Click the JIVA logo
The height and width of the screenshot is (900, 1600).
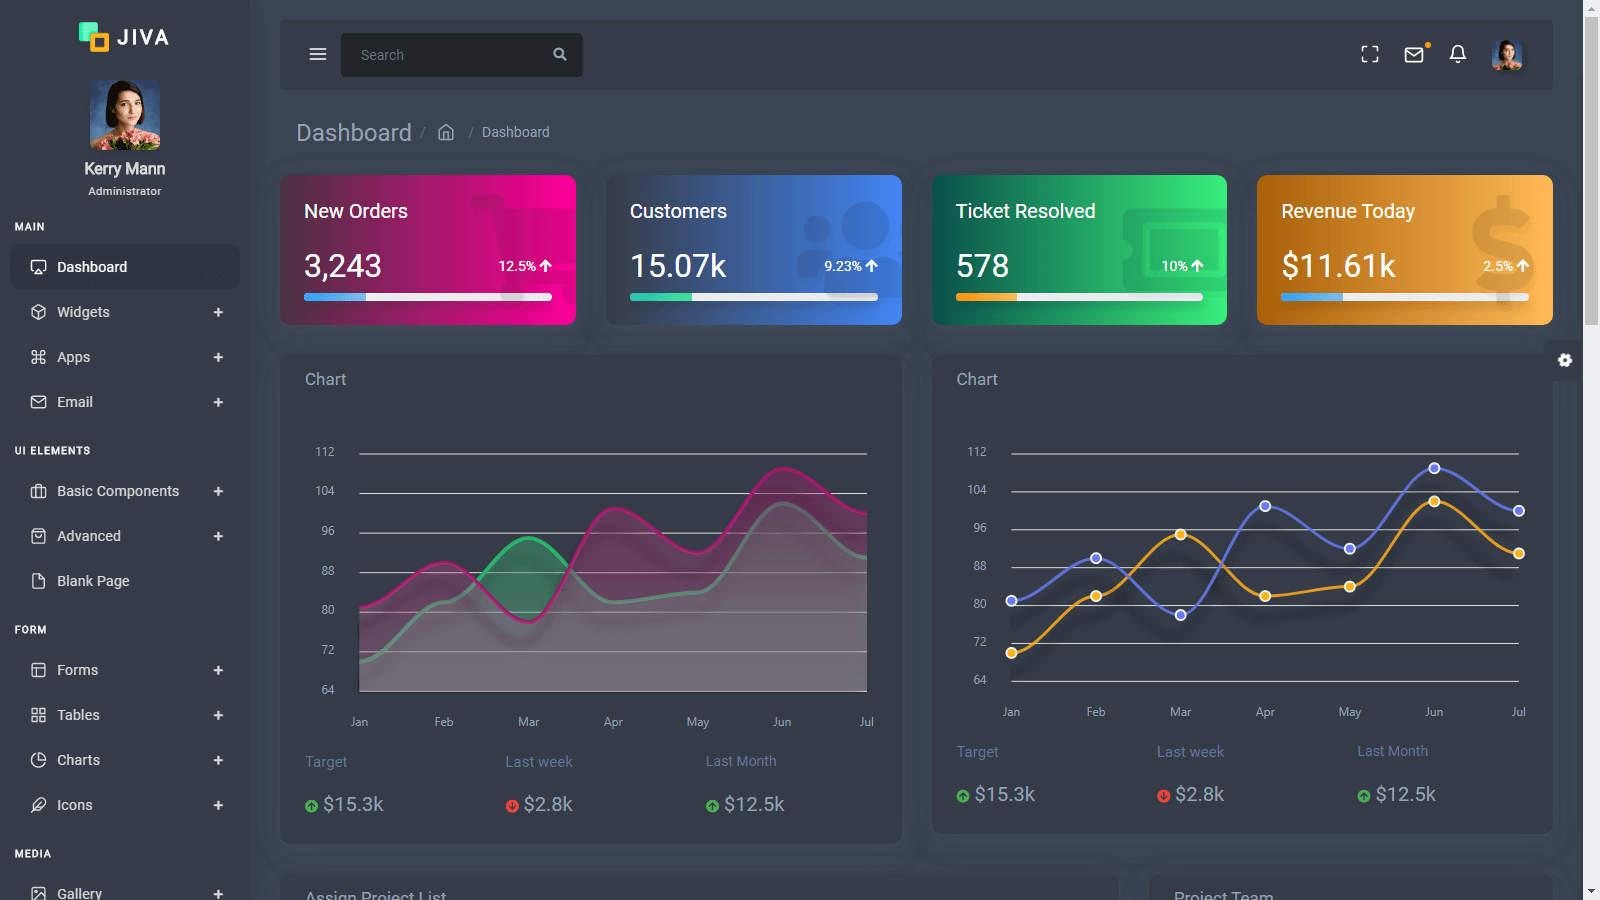pyautogui.click(x=124, y=37)
